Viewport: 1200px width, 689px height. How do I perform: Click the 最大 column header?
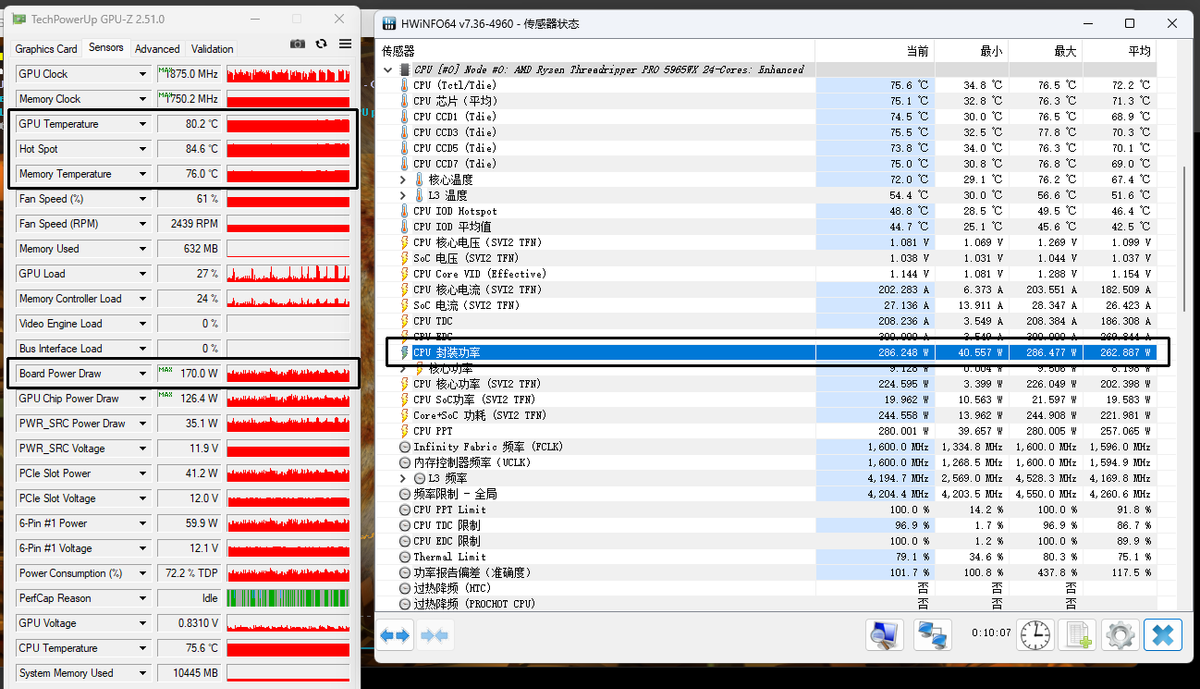point(1044,50)
